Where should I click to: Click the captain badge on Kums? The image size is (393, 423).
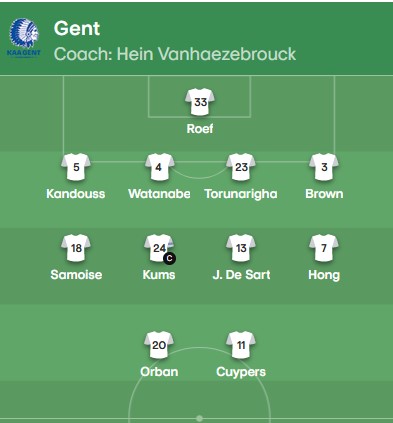pos(169,258)
